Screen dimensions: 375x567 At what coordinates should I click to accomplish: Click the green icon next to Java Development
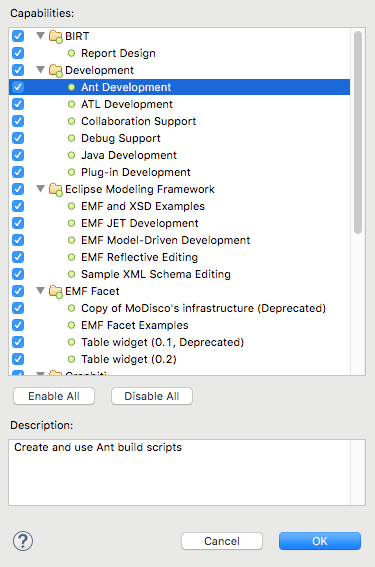point(72,155)
